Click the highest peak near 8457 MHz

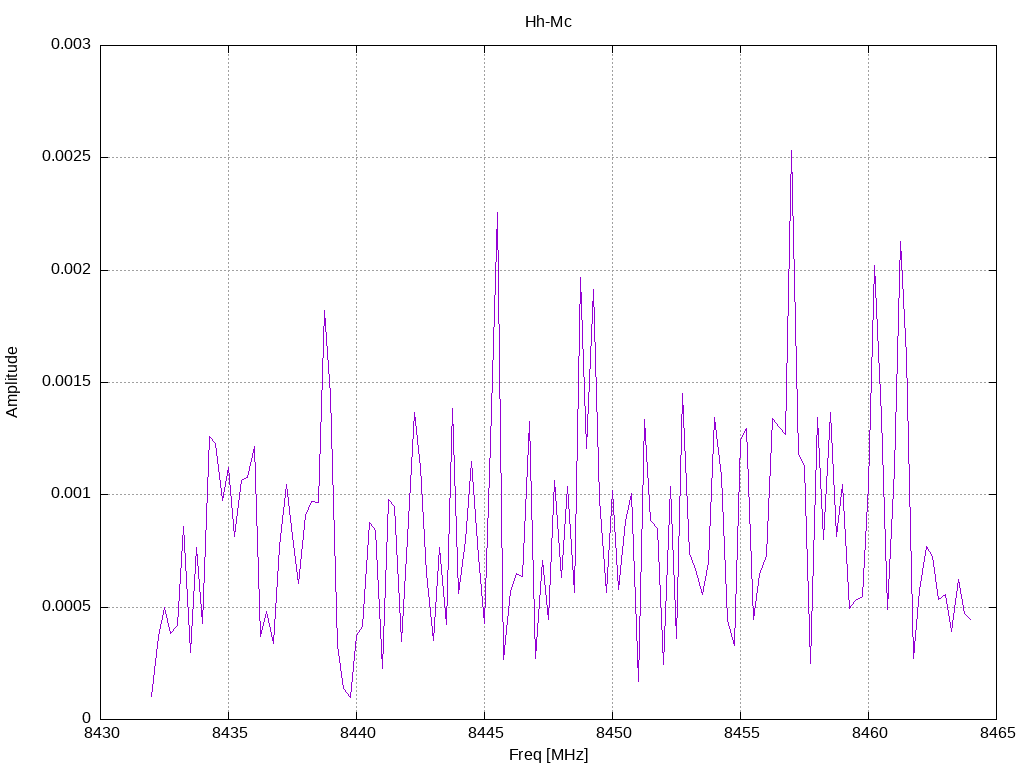pos(792,152)
